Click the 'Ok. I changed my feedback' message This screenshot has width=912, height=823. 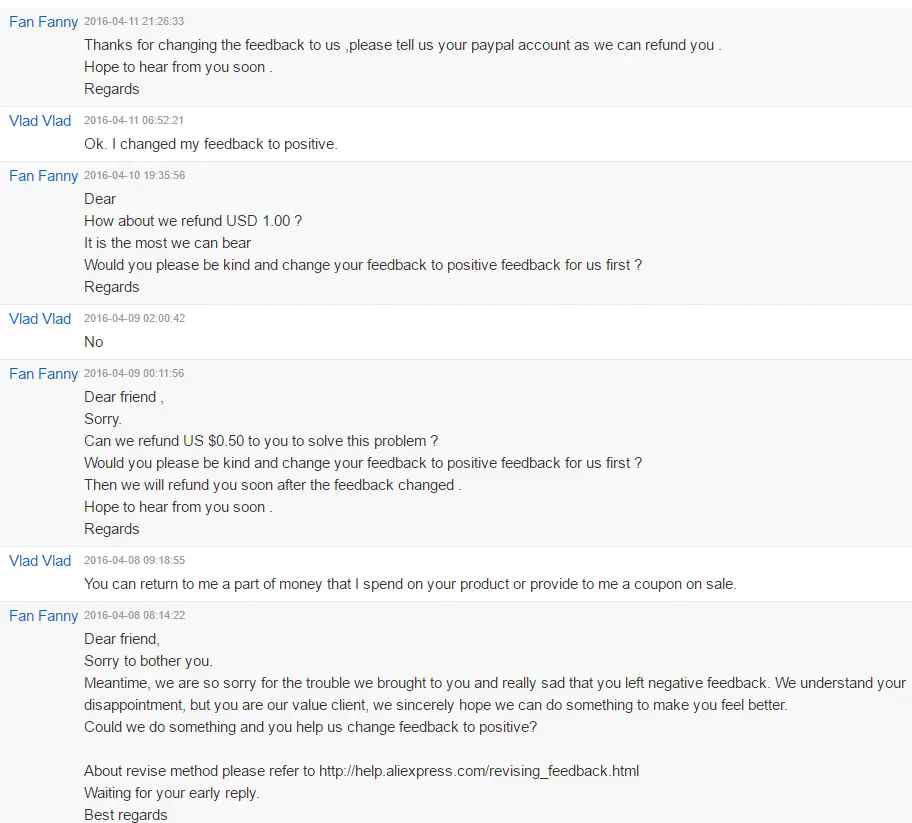point(211,144)
